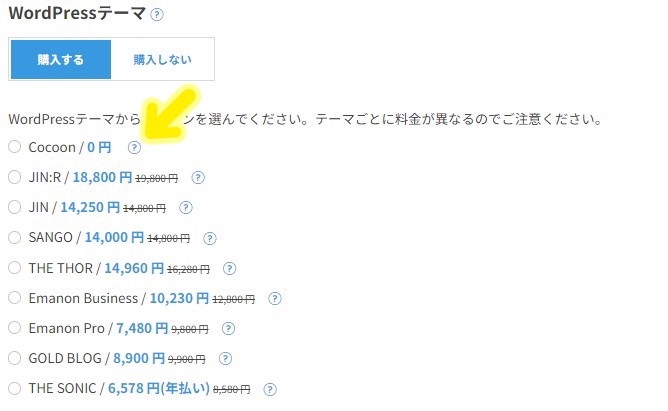The width and height of the screenshot is (668, 411).
Task: Select Emanon Pro radio button
Action: pyautogui.click(x=14, y=328)
